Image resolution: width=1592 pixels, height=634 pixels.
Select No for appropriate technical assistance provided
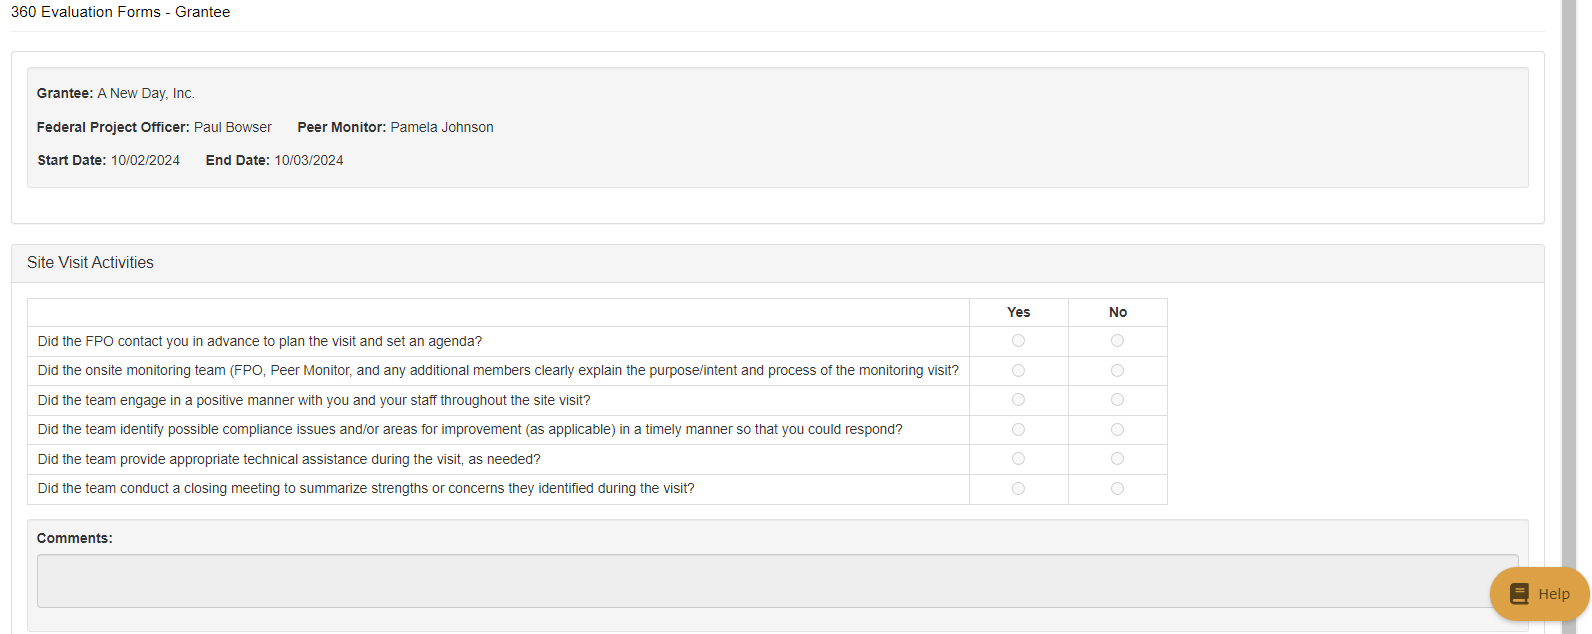[x=1117, y=459]
